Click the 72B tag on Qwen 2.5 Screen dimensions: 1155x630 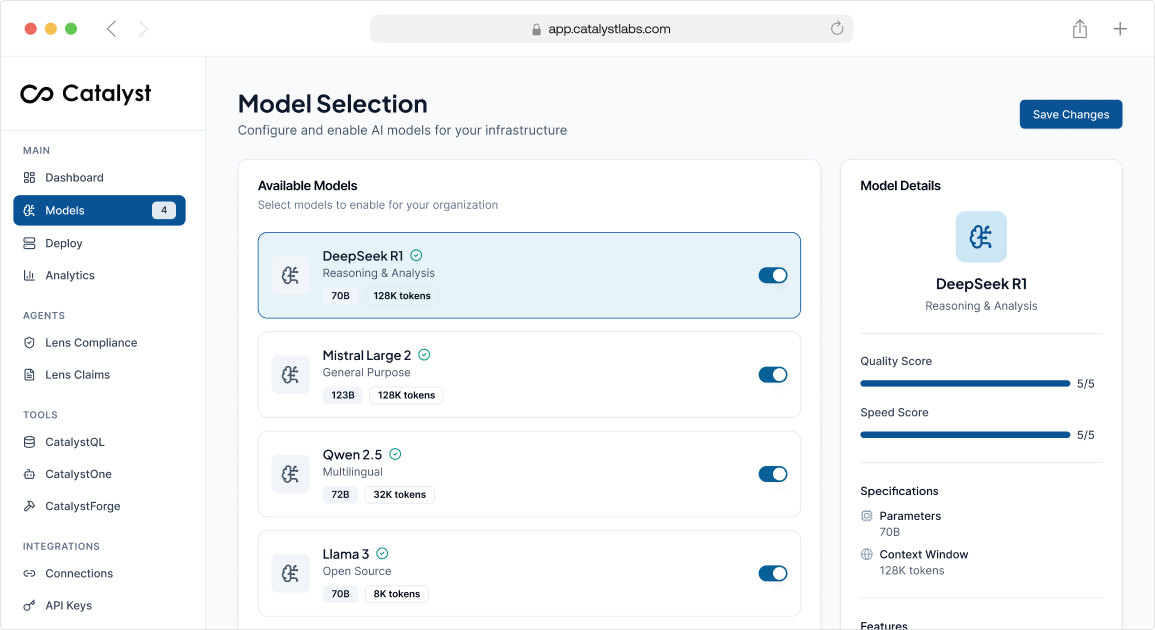click(340, 494)
